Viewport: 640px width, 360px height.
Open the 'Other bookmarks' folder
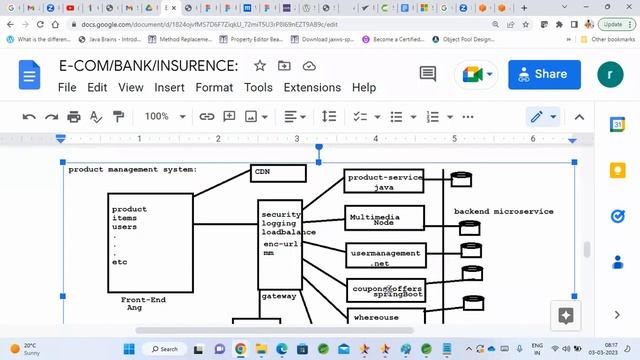pyautogui.click(x=608, y=39)
